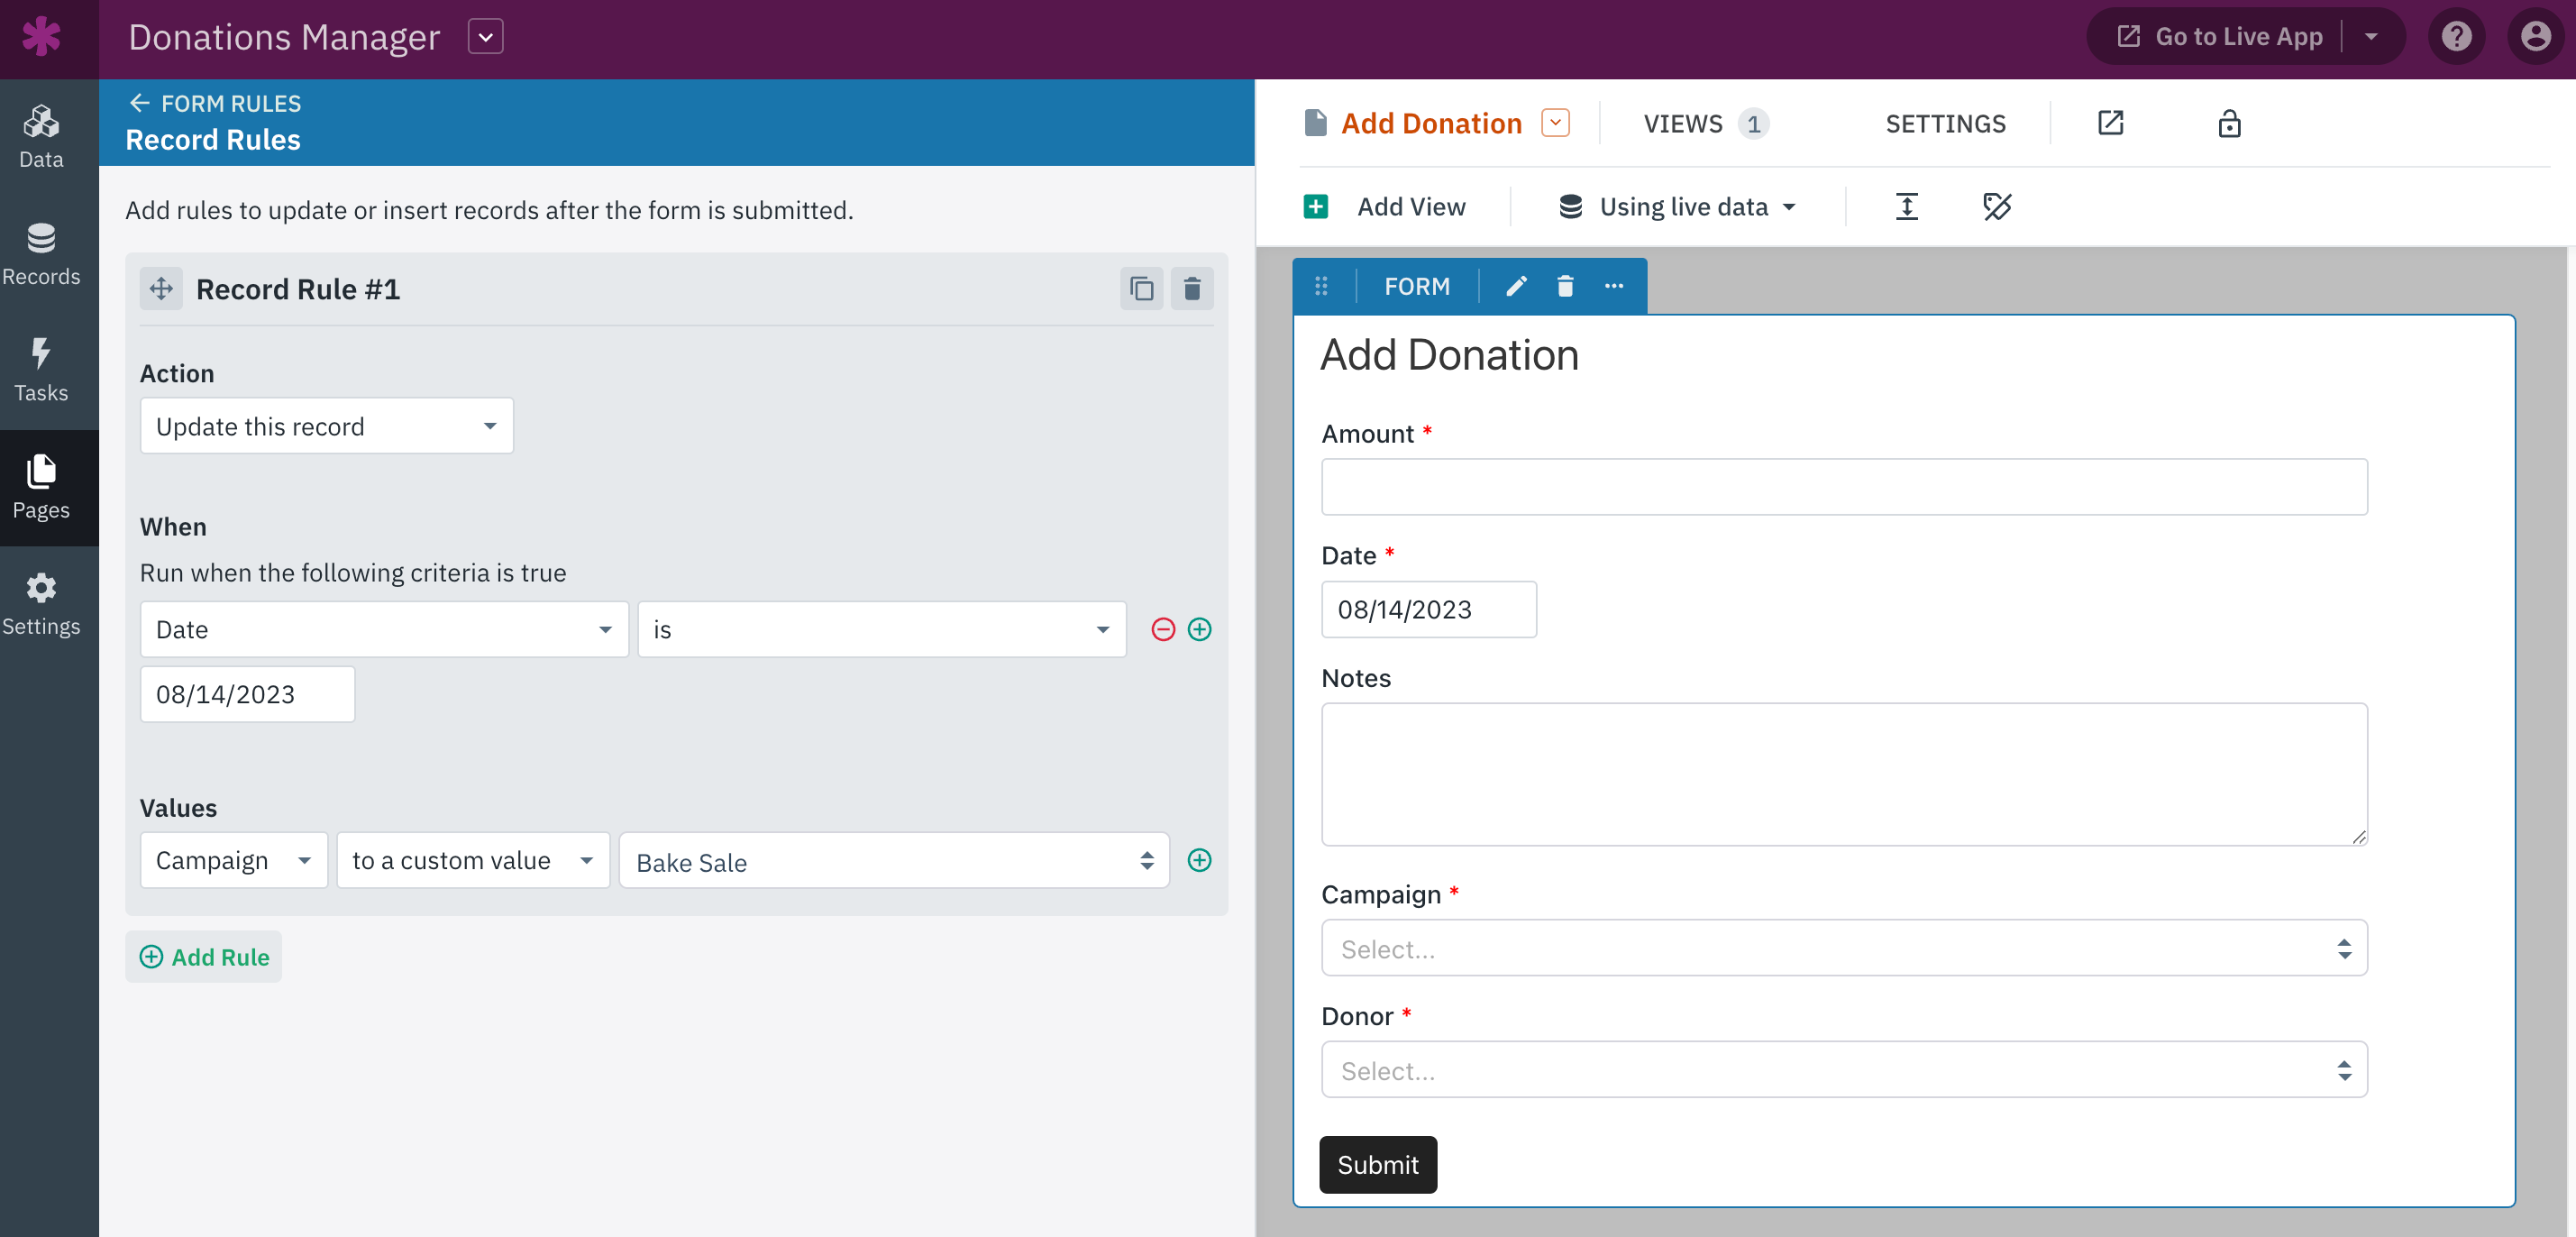Open the Pages section in sidebar
2576x1237 pixels.
pyautogui.click(x=41, y=488)
